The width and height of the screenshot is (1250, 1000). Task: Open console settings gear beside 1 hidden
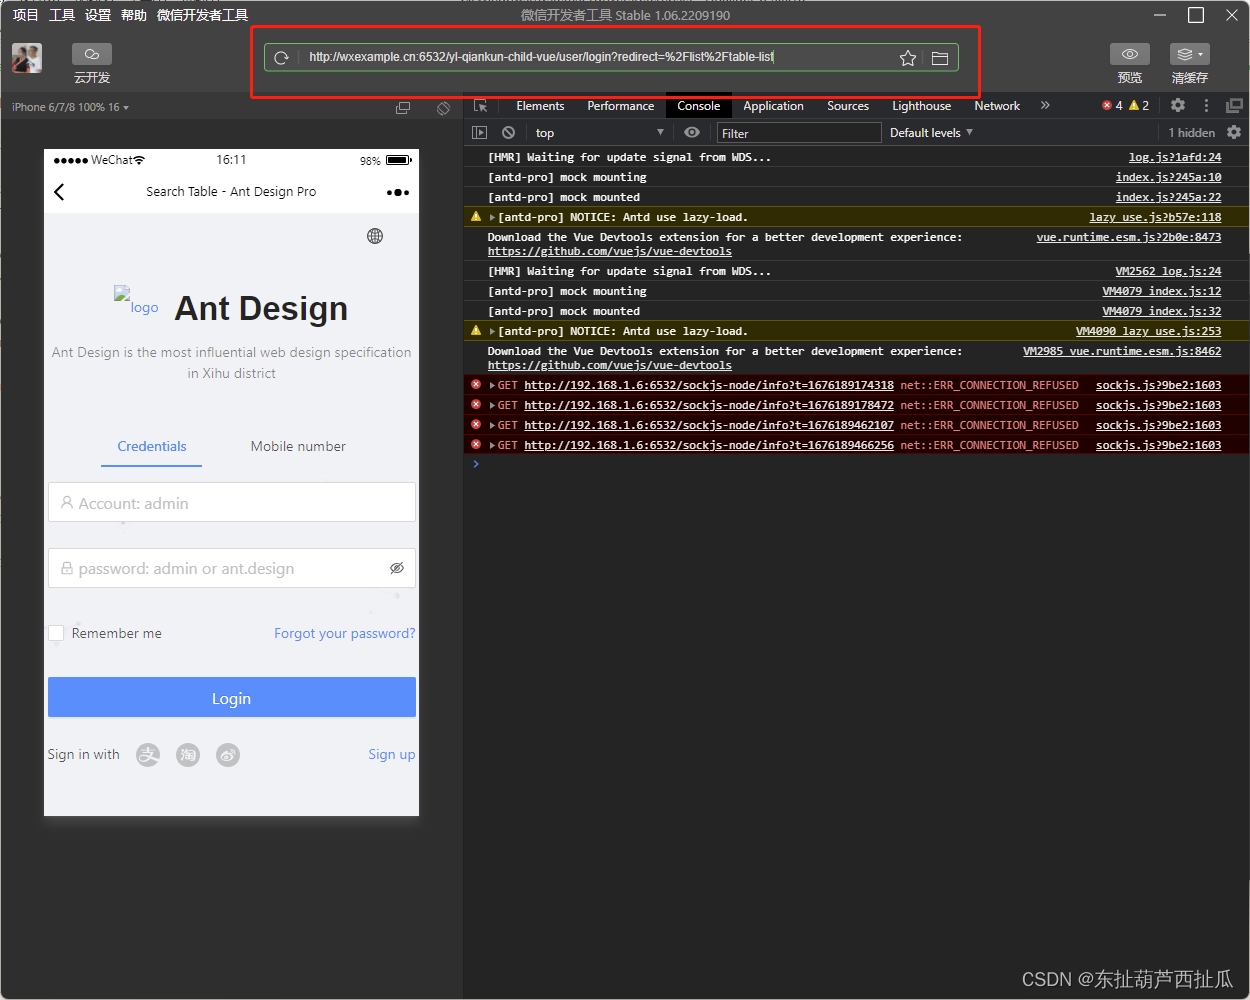(1234, 132)
